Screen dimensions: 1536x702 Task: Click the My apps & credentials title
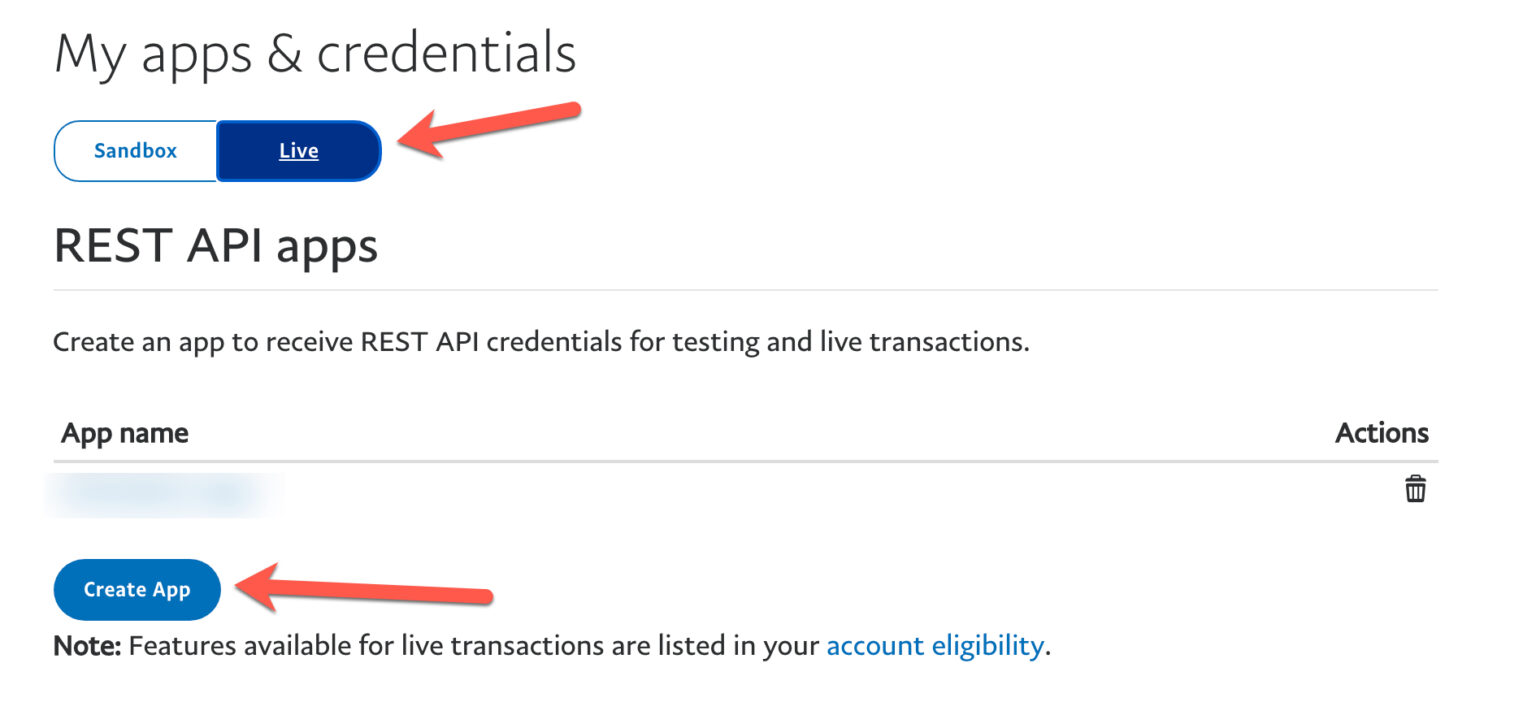(315, 53)
